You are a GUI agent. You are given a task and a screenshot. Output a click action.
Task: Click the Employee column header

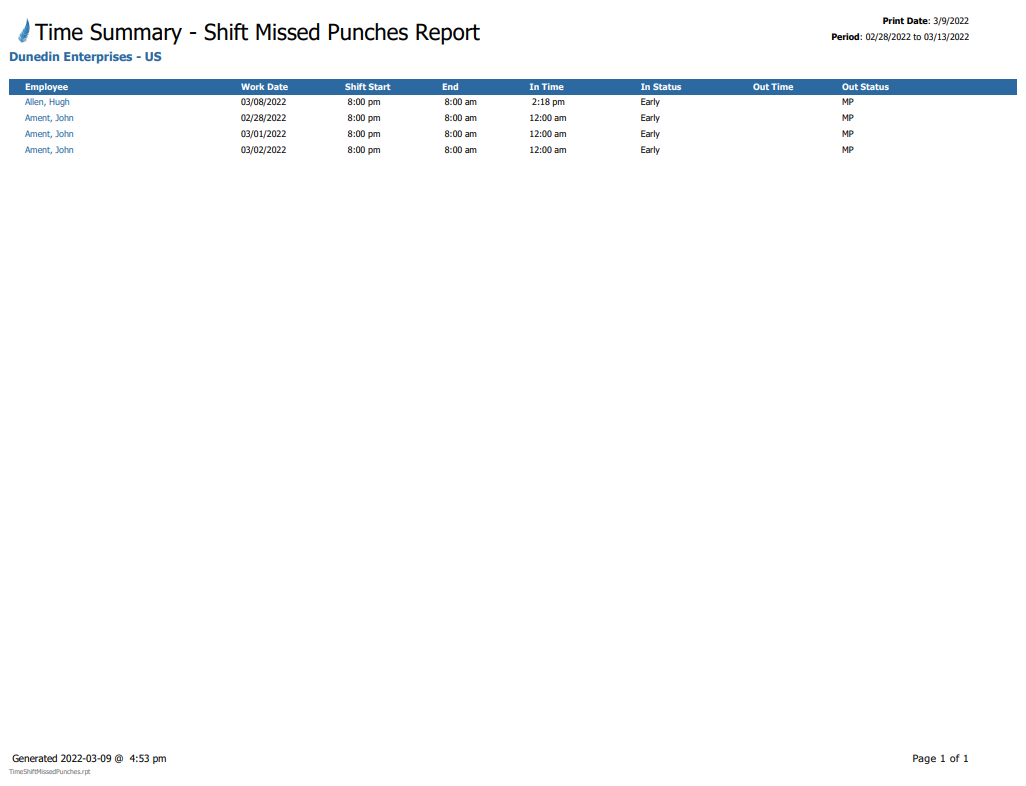(x=46, y=87)
